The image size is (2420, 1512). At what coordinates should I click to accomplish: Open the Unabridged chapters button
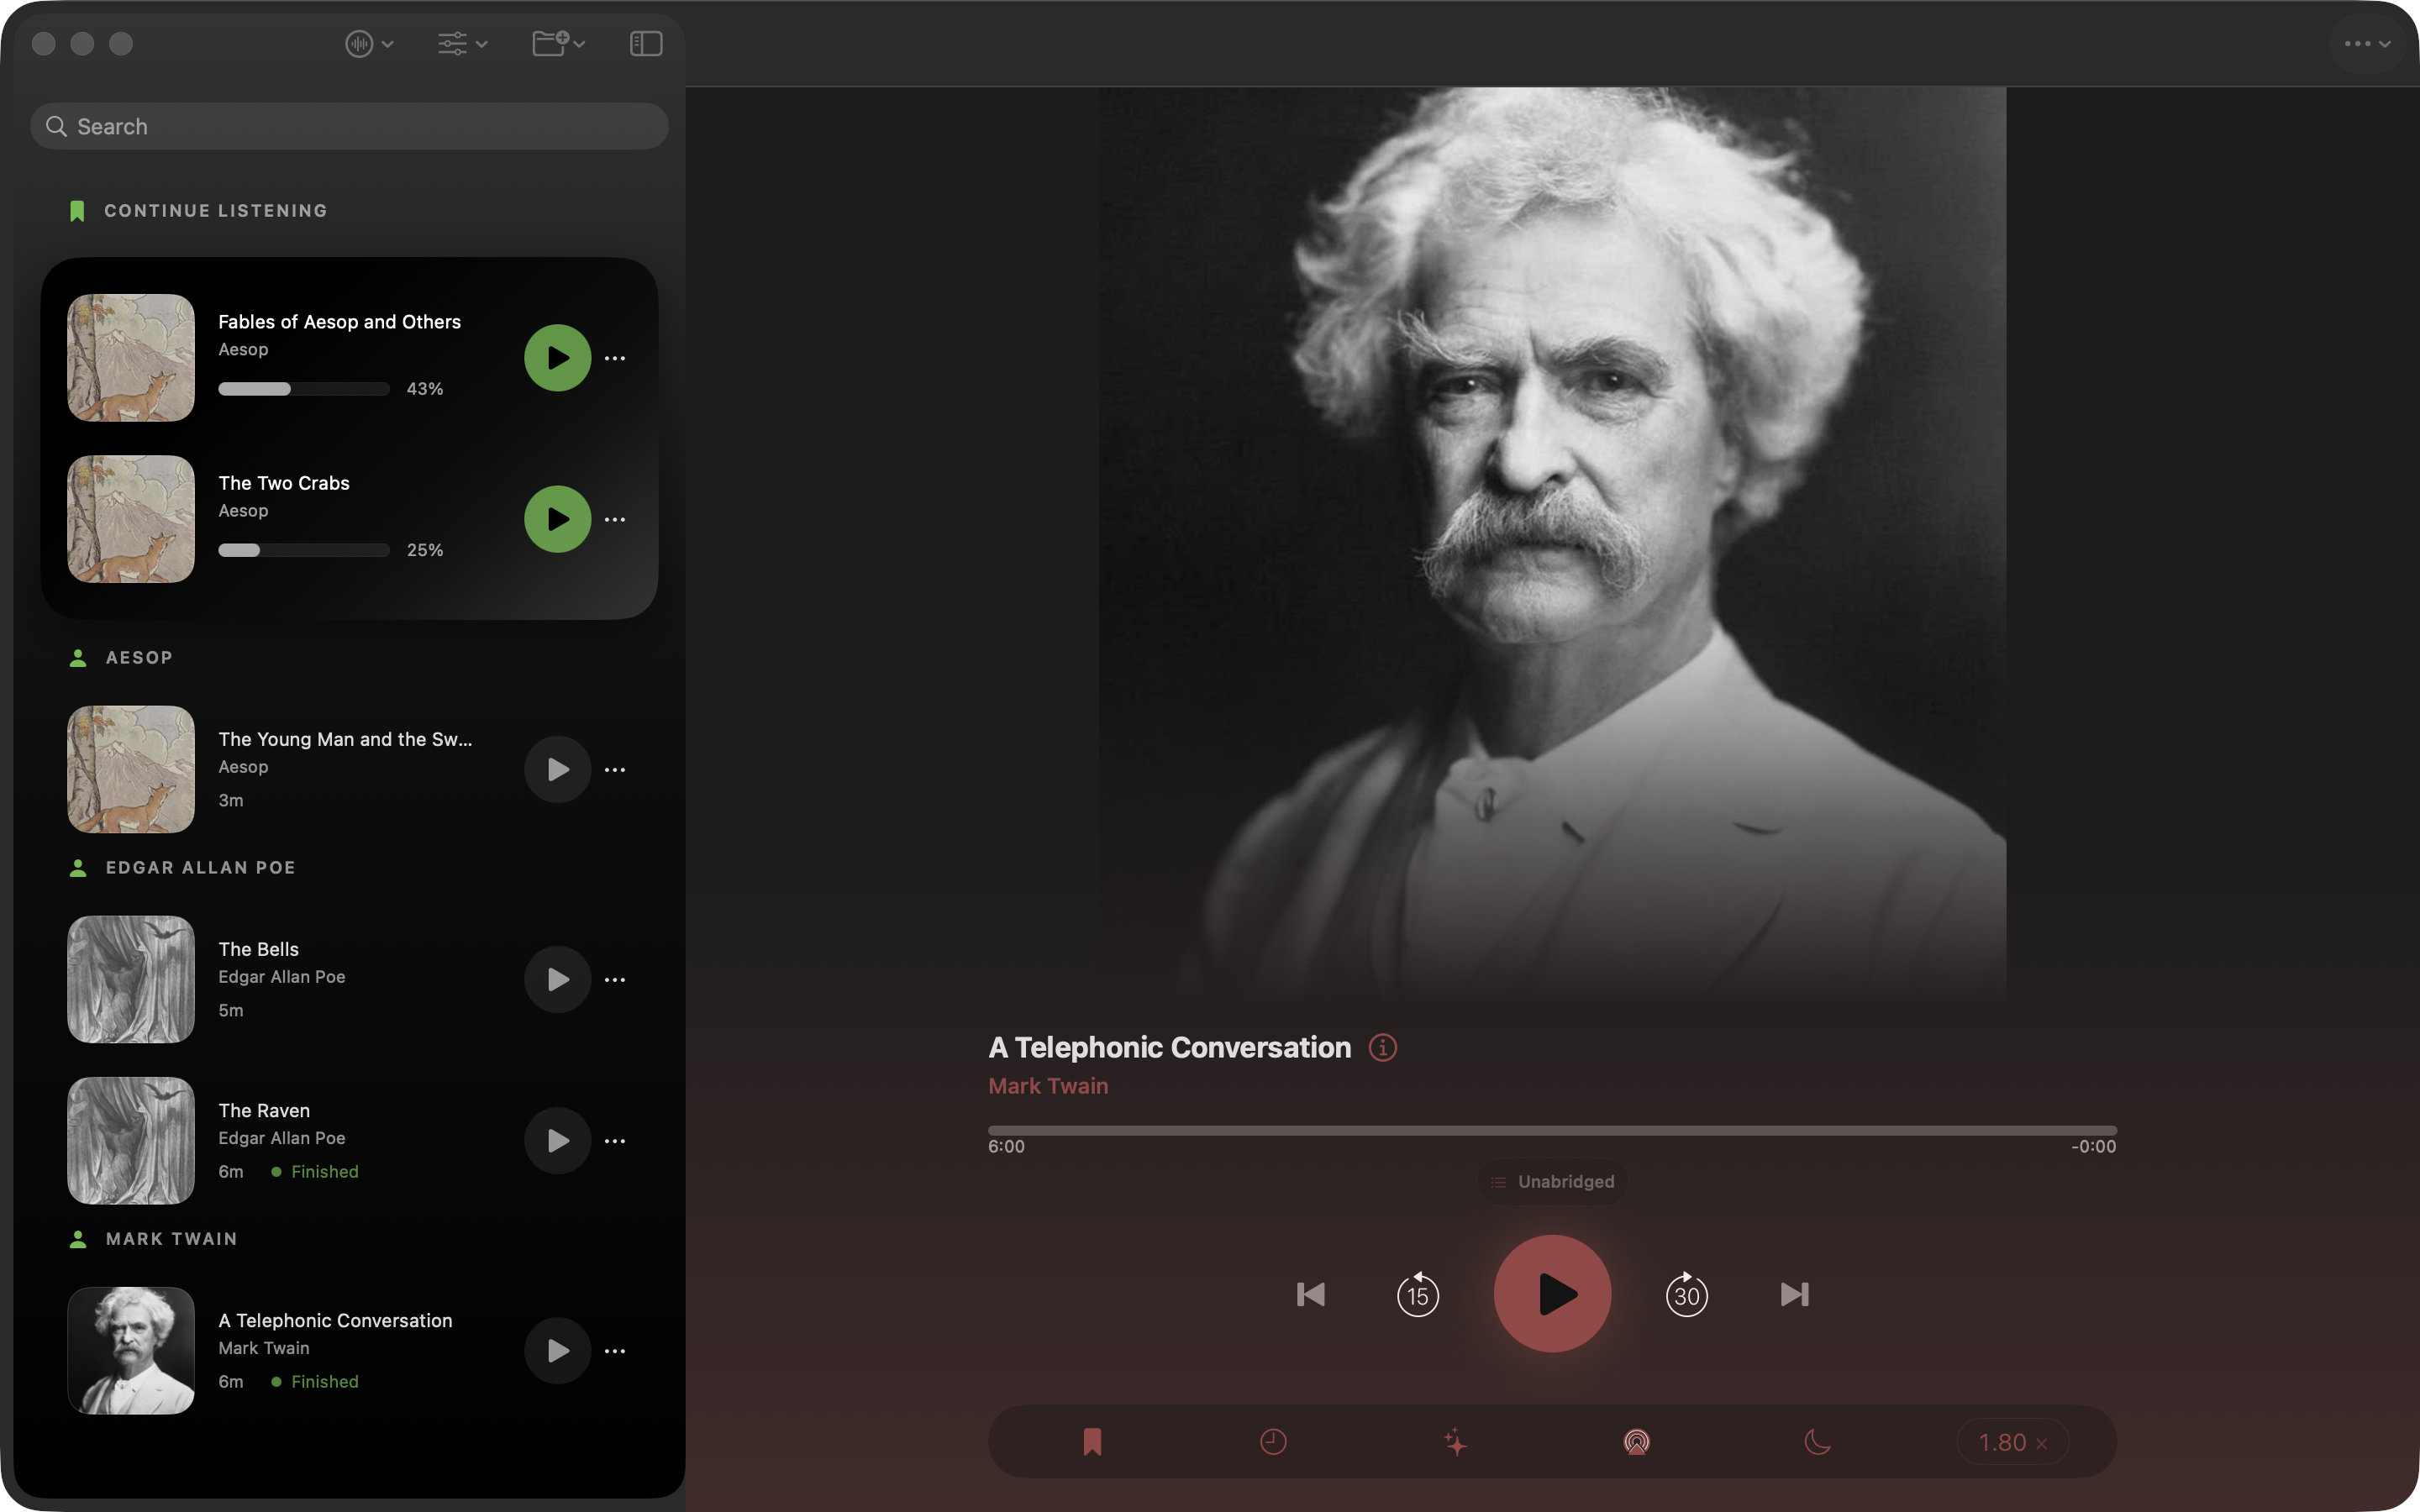pyautogui.click(x=1552, y=1182)
